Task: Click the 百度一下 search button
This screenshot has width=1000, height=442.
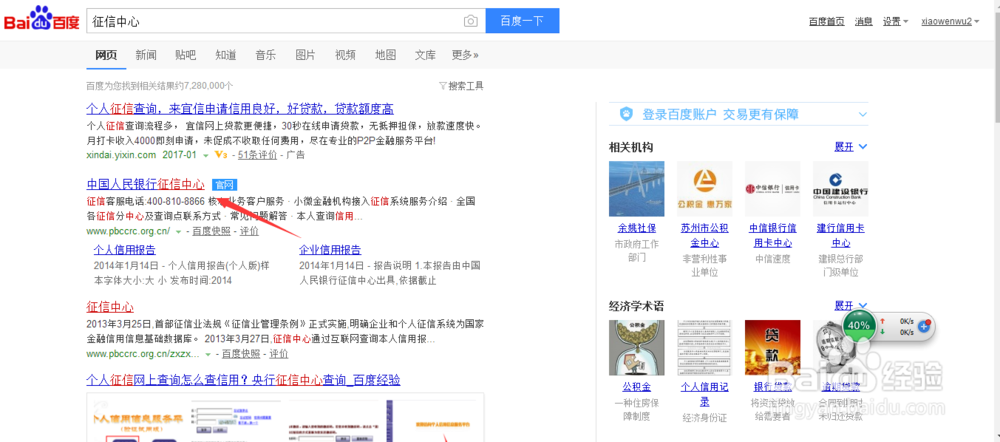Action: [x=522, y=21]
